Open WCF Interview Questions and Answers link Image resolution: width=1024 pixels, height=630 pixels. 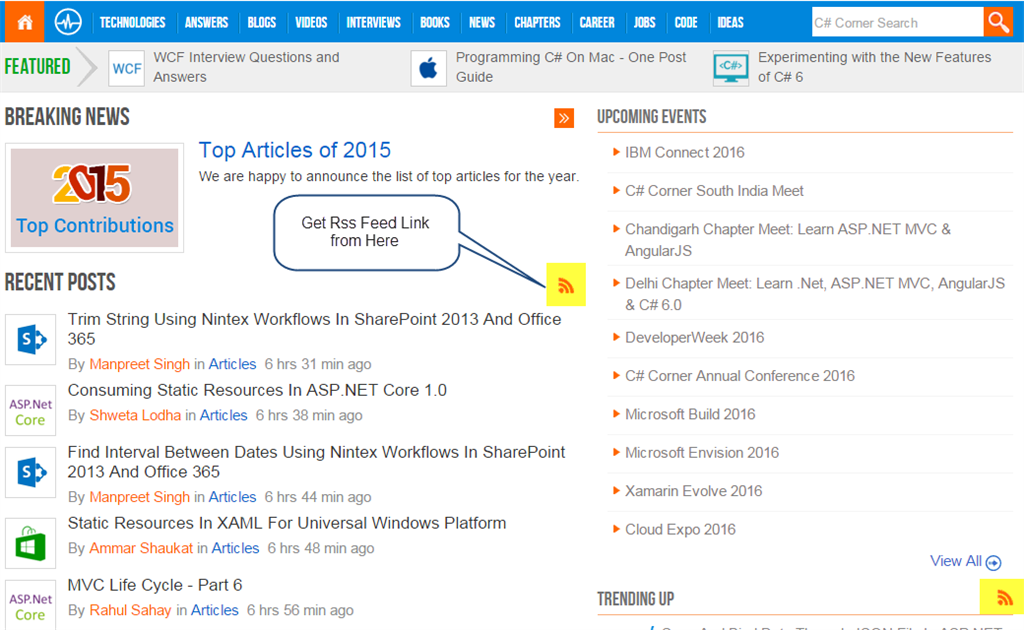[x=246, y=67]
